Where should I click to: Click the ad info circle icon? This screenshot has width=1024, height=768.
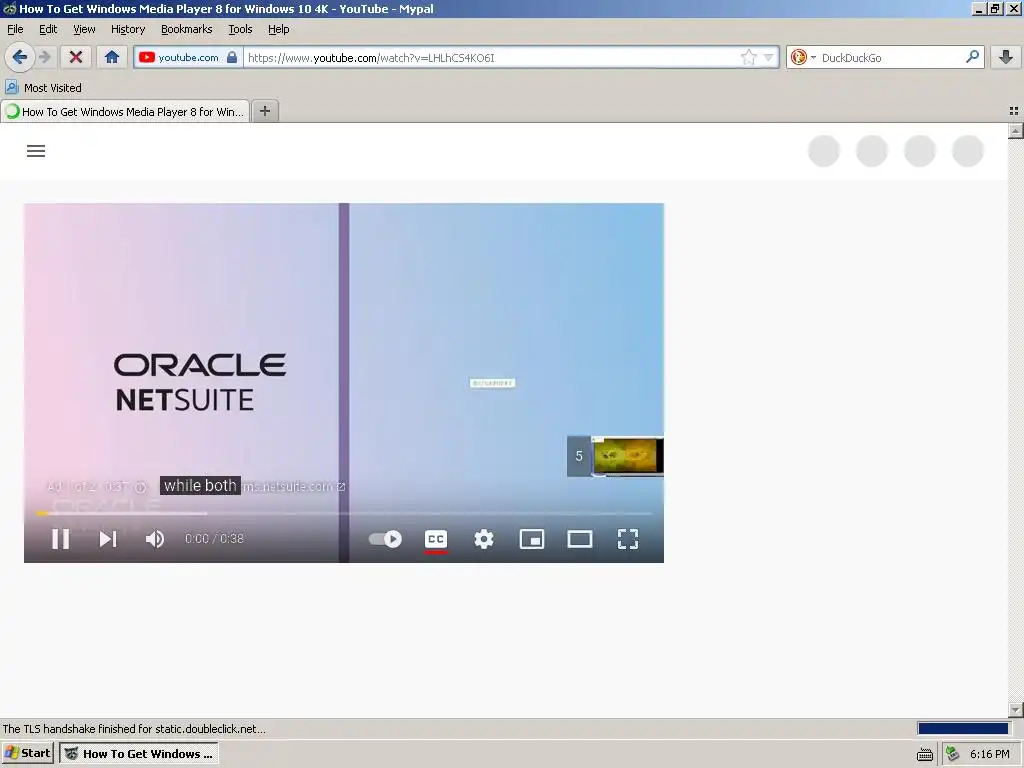click(x=140, y=487)
